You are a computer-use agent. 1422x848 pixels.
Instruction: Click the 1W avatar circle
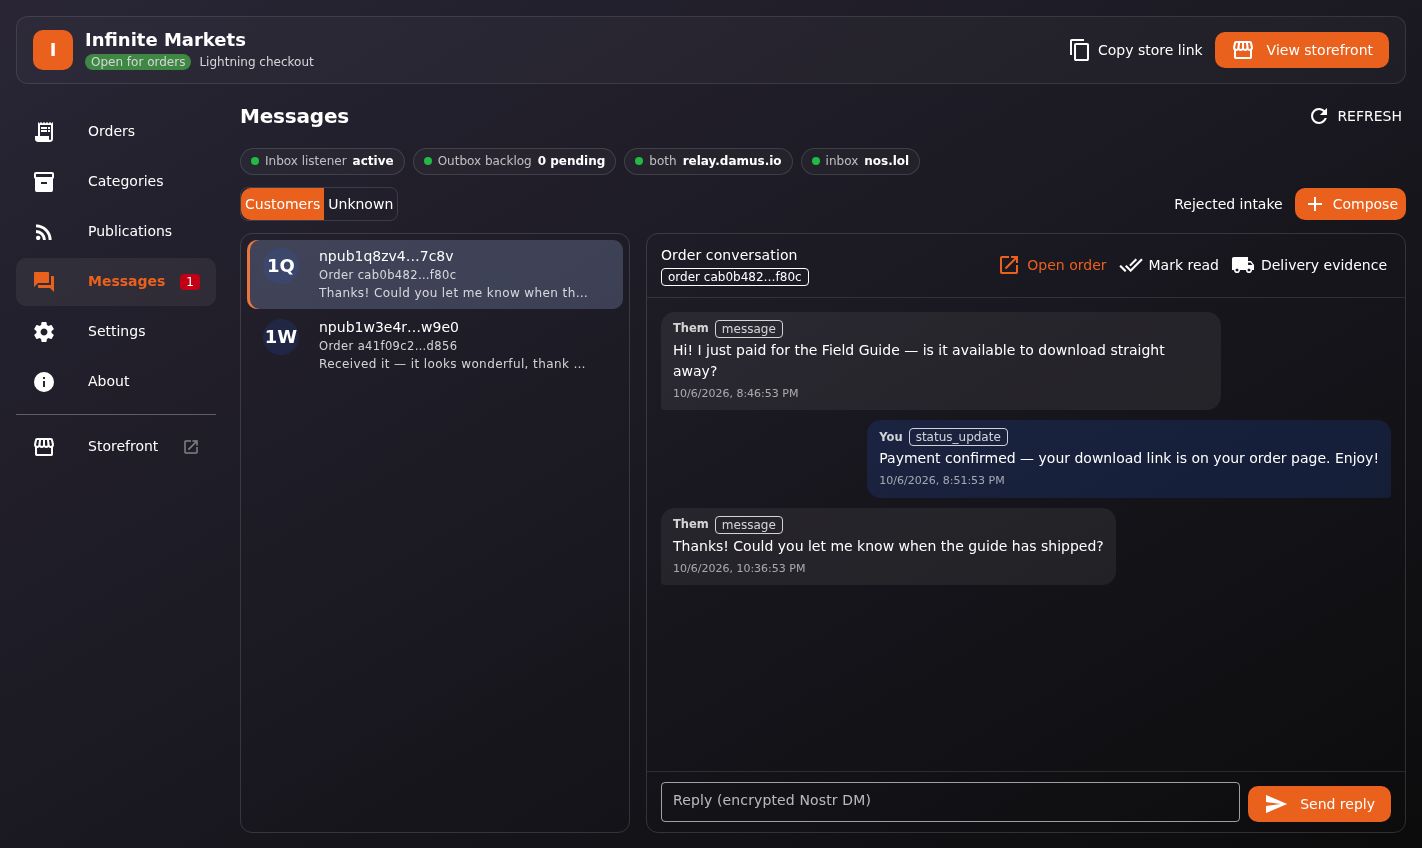281,337
